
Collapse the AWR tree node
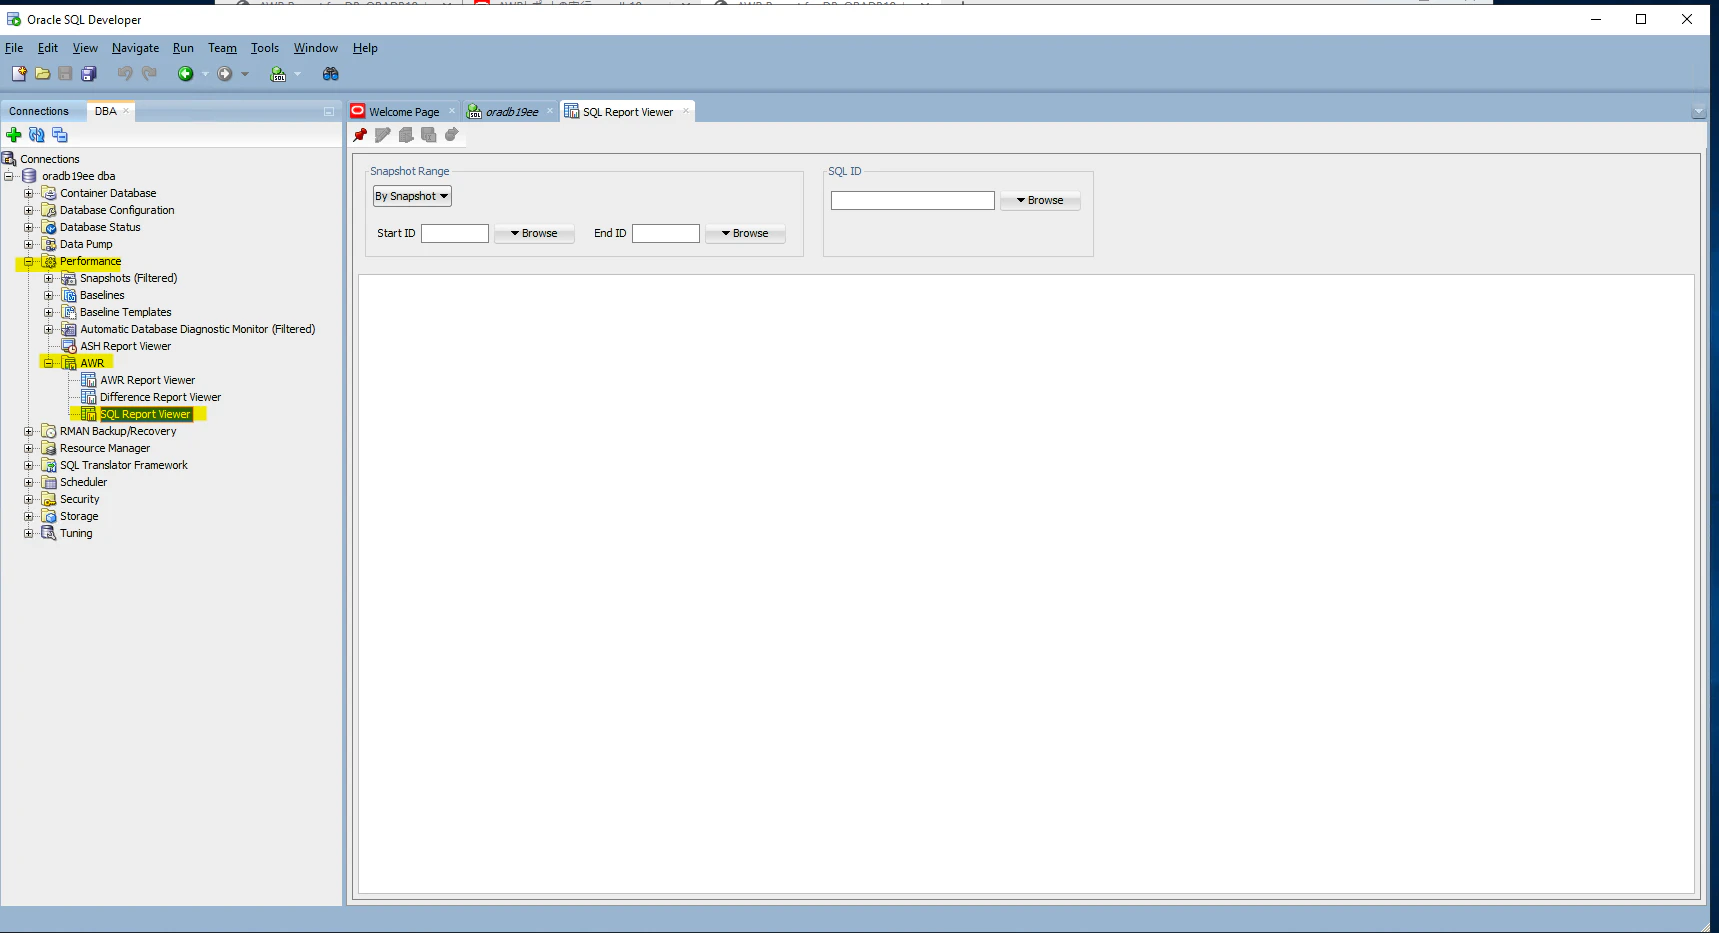[48, 364]
